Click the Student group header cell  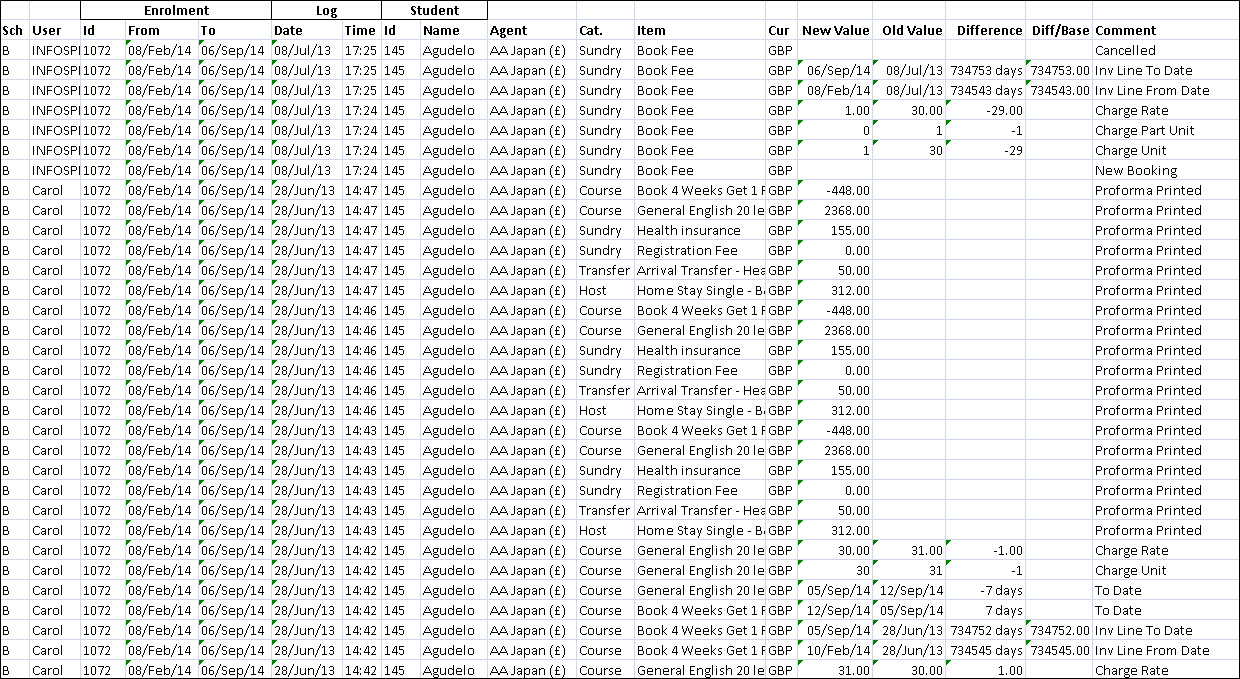point(434,10)
